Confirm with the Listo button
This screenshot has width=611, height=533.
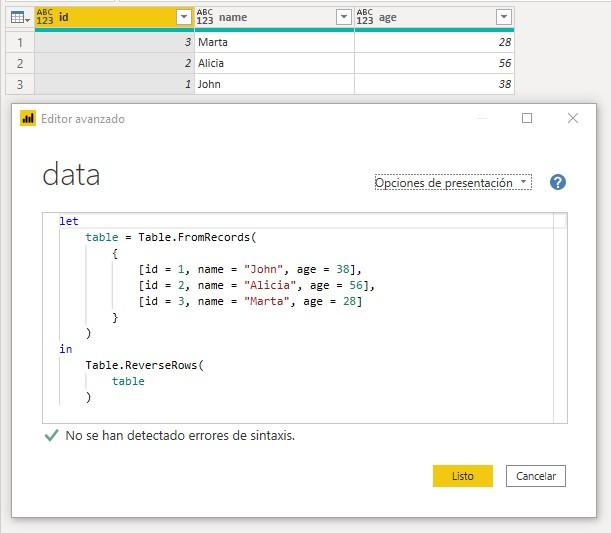(x=463, y=476)
